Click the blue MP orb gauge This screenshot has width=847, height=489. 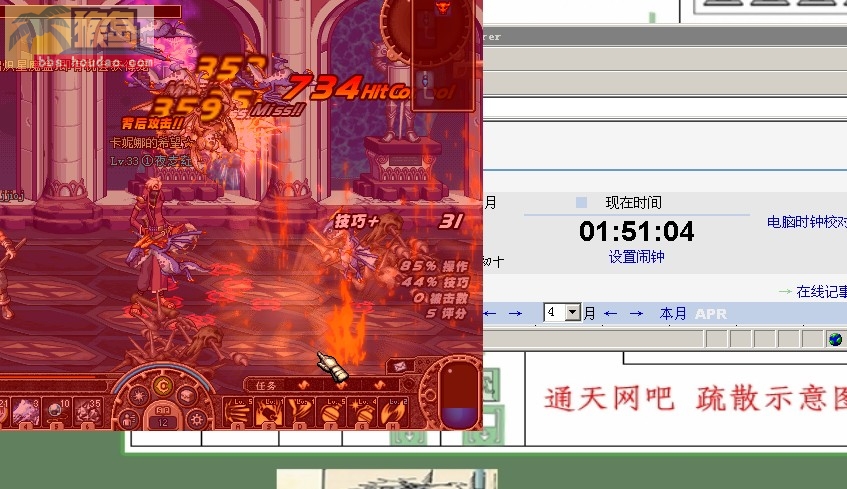pos(459,394)
